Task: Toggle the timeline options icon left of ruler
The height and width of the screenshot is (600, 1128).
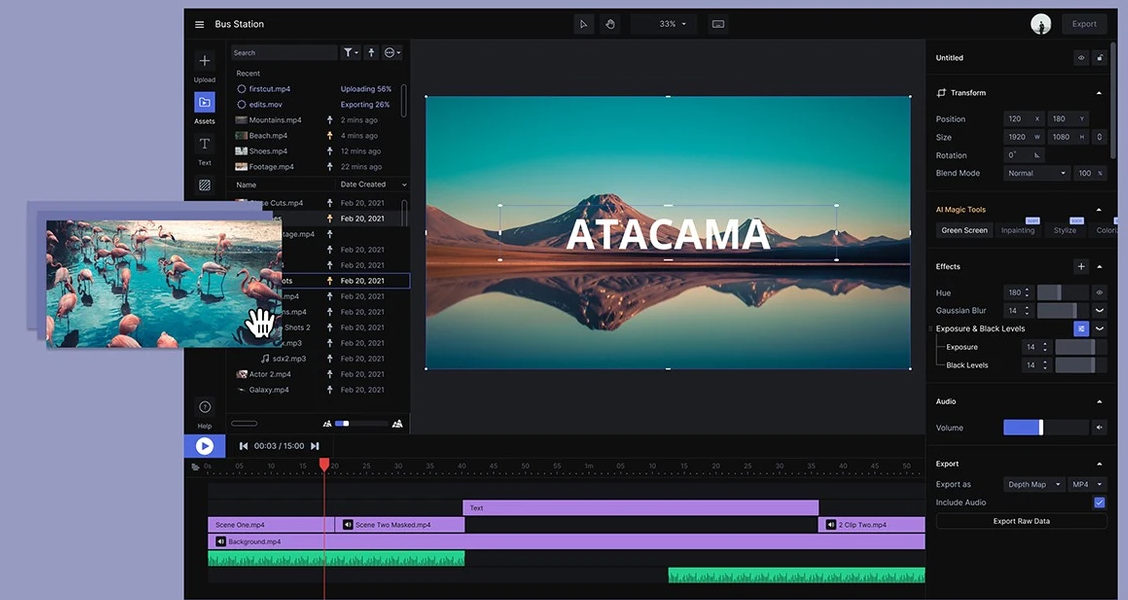Action: pyautogui.click(x=195, y=467)
